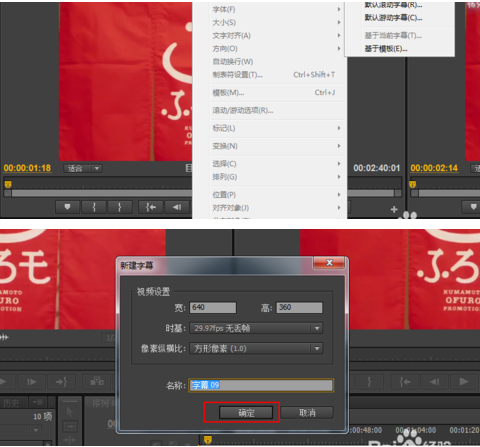480x447 pixels.
Task: Click Step Forward button behind dialog
Action: (32, 382)
